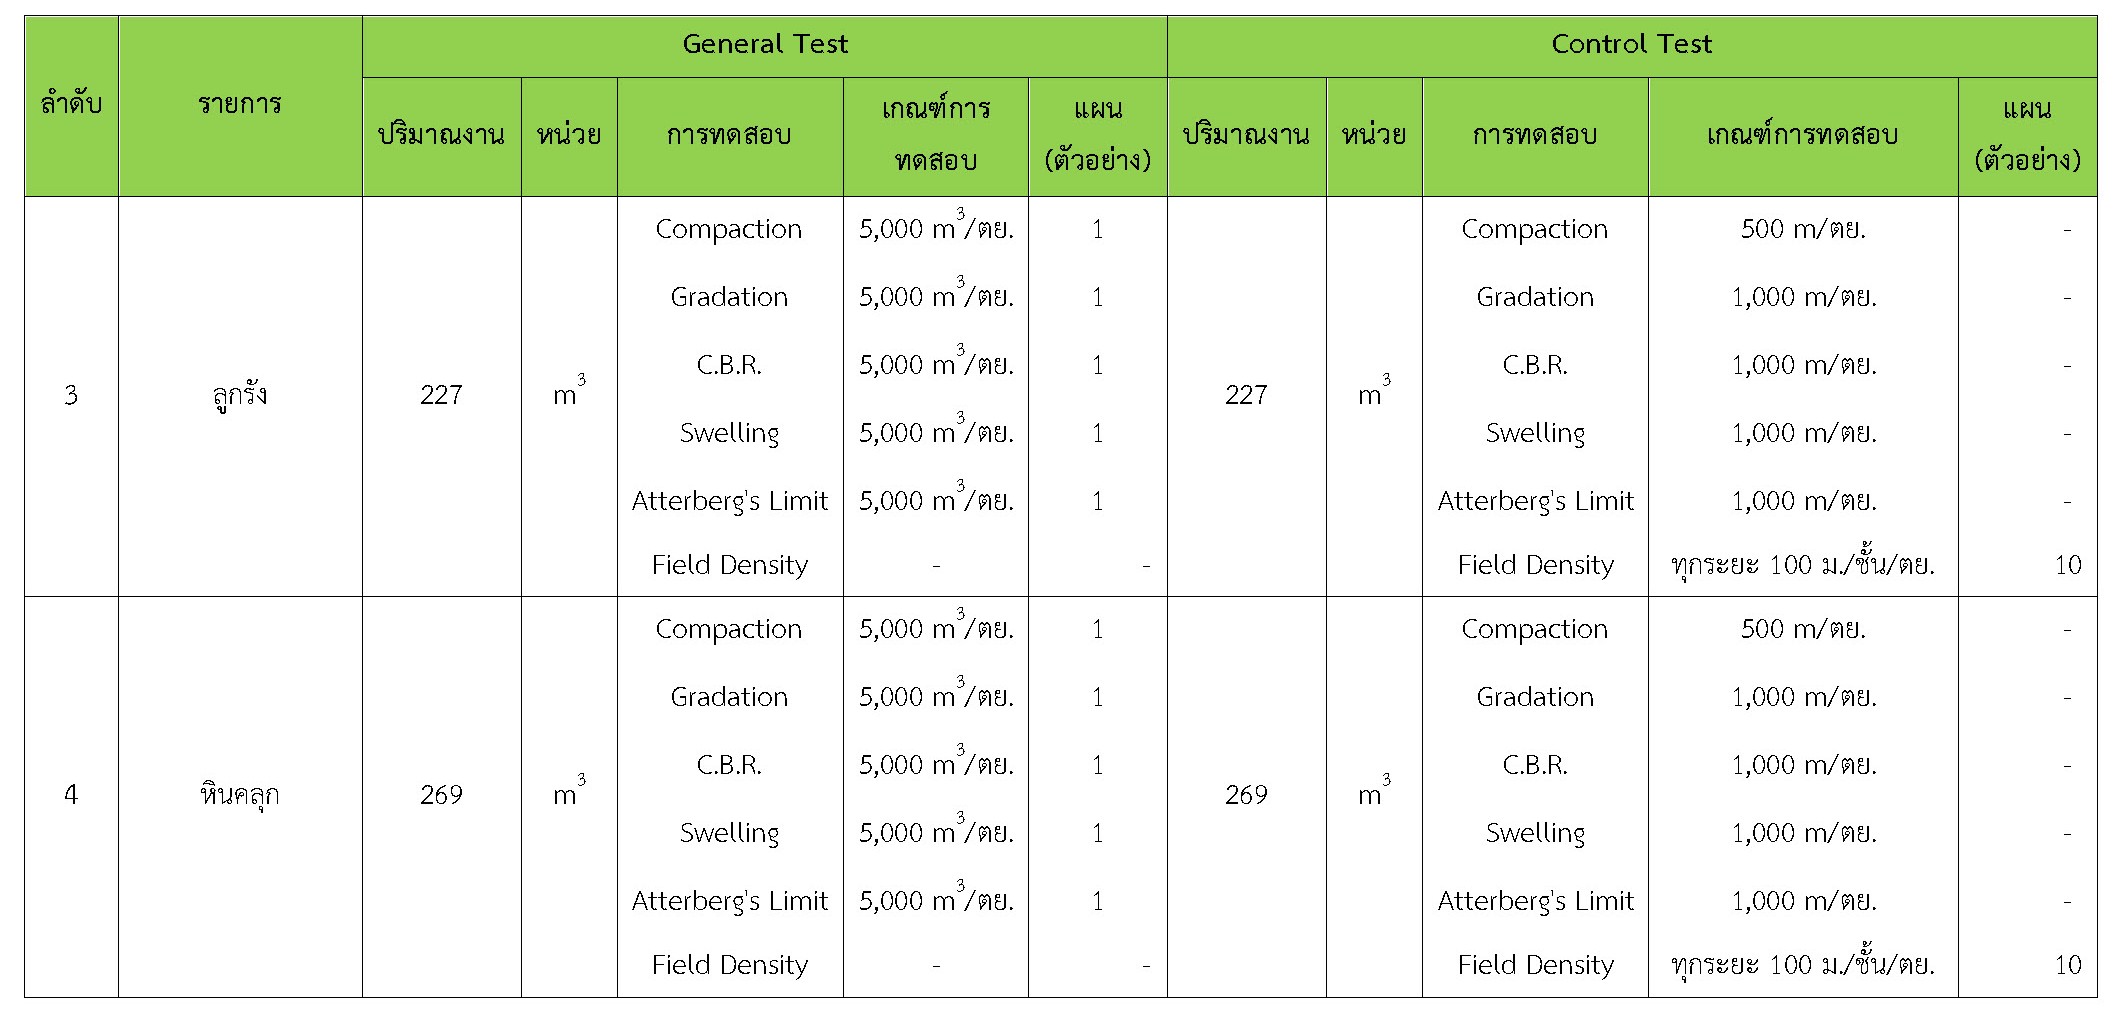2118x1027 pixels.
Task: Click หน่วย header under Control Test
Action: pyautogui.click(x=1374, y=135)
